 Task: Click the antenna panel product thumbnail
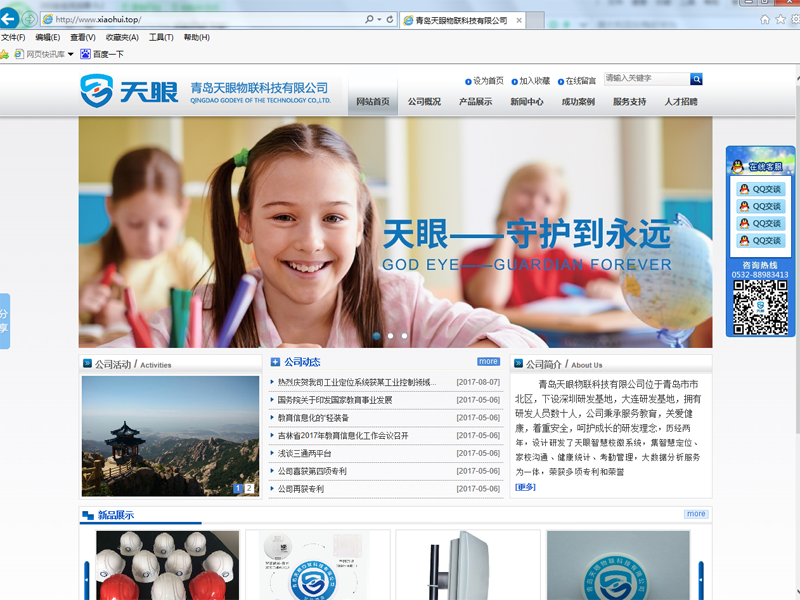click(468, 565)
